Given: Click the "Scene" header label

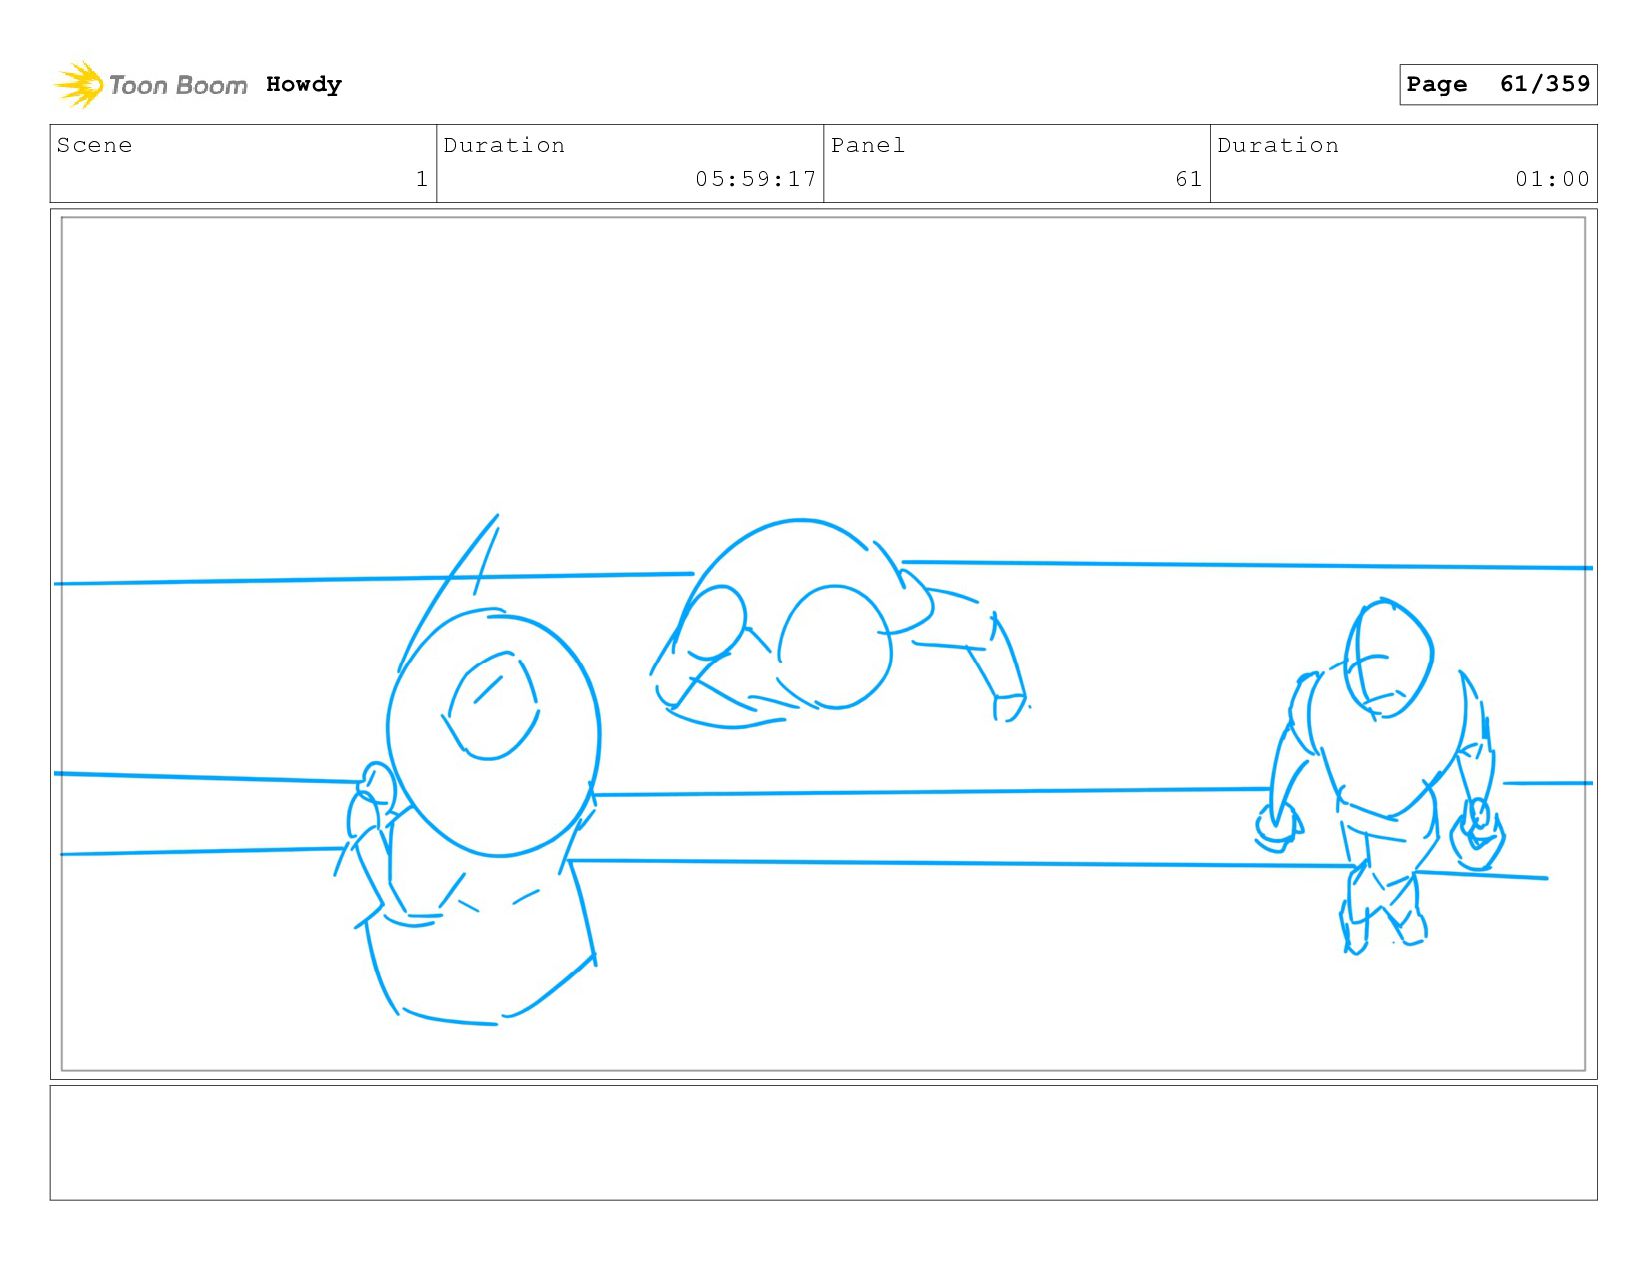Looking at the screenshot, I should 94,145.
